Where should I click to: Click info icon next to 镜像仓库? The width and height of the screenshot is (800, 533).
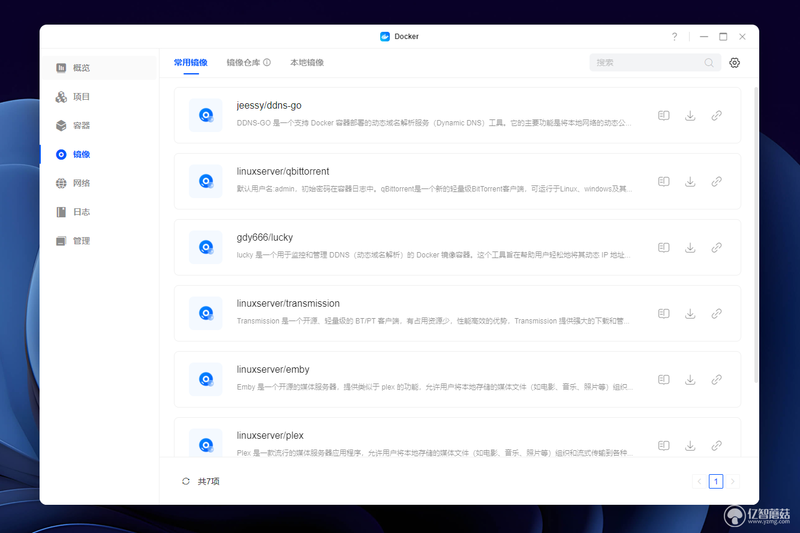point(267,62)
